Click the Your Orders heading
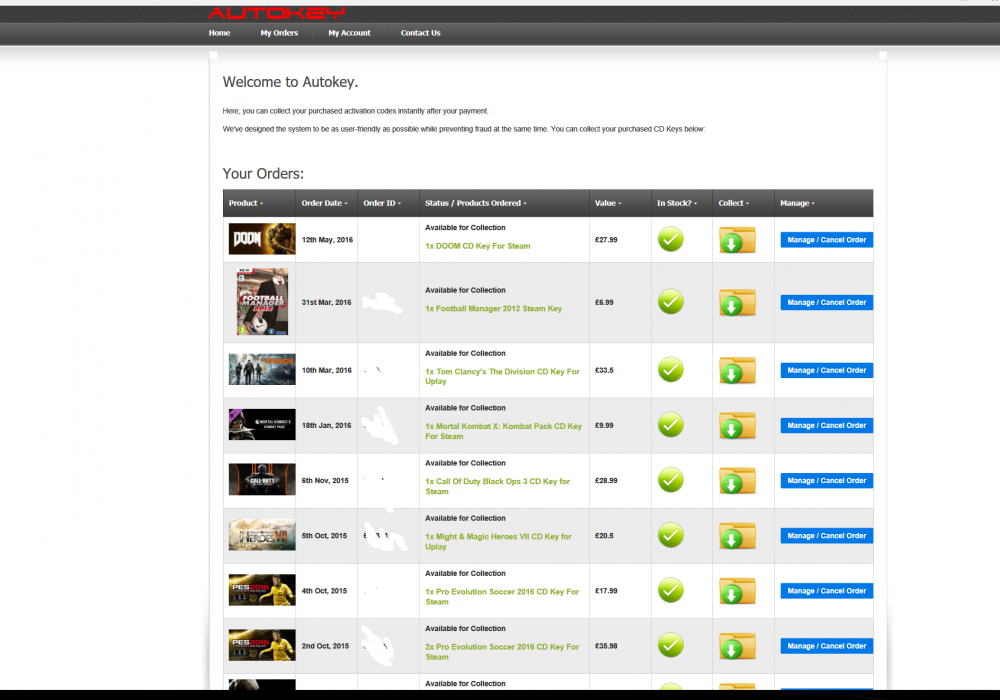This screenshot has width=1000, height=700. tap(263, 174)
